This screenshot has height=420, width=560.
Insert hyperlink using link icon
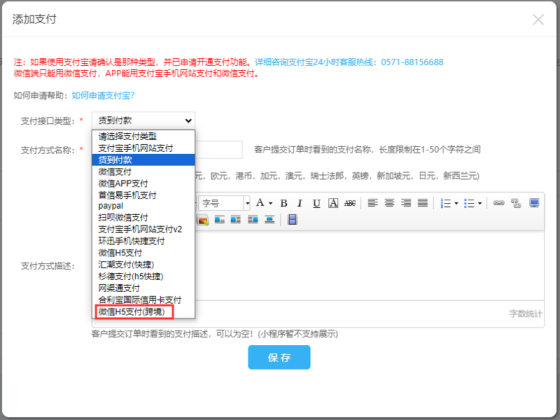(499, 203)
